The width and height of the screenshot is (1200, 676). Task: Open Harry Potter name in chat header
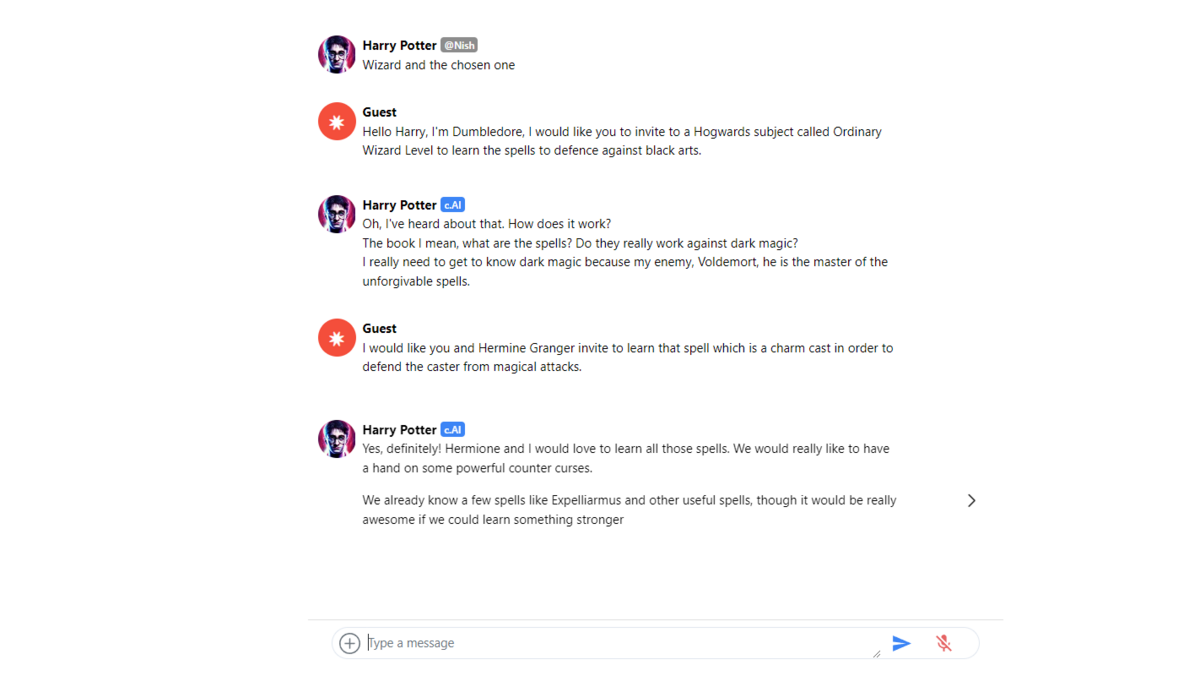(x=399, y=45)
